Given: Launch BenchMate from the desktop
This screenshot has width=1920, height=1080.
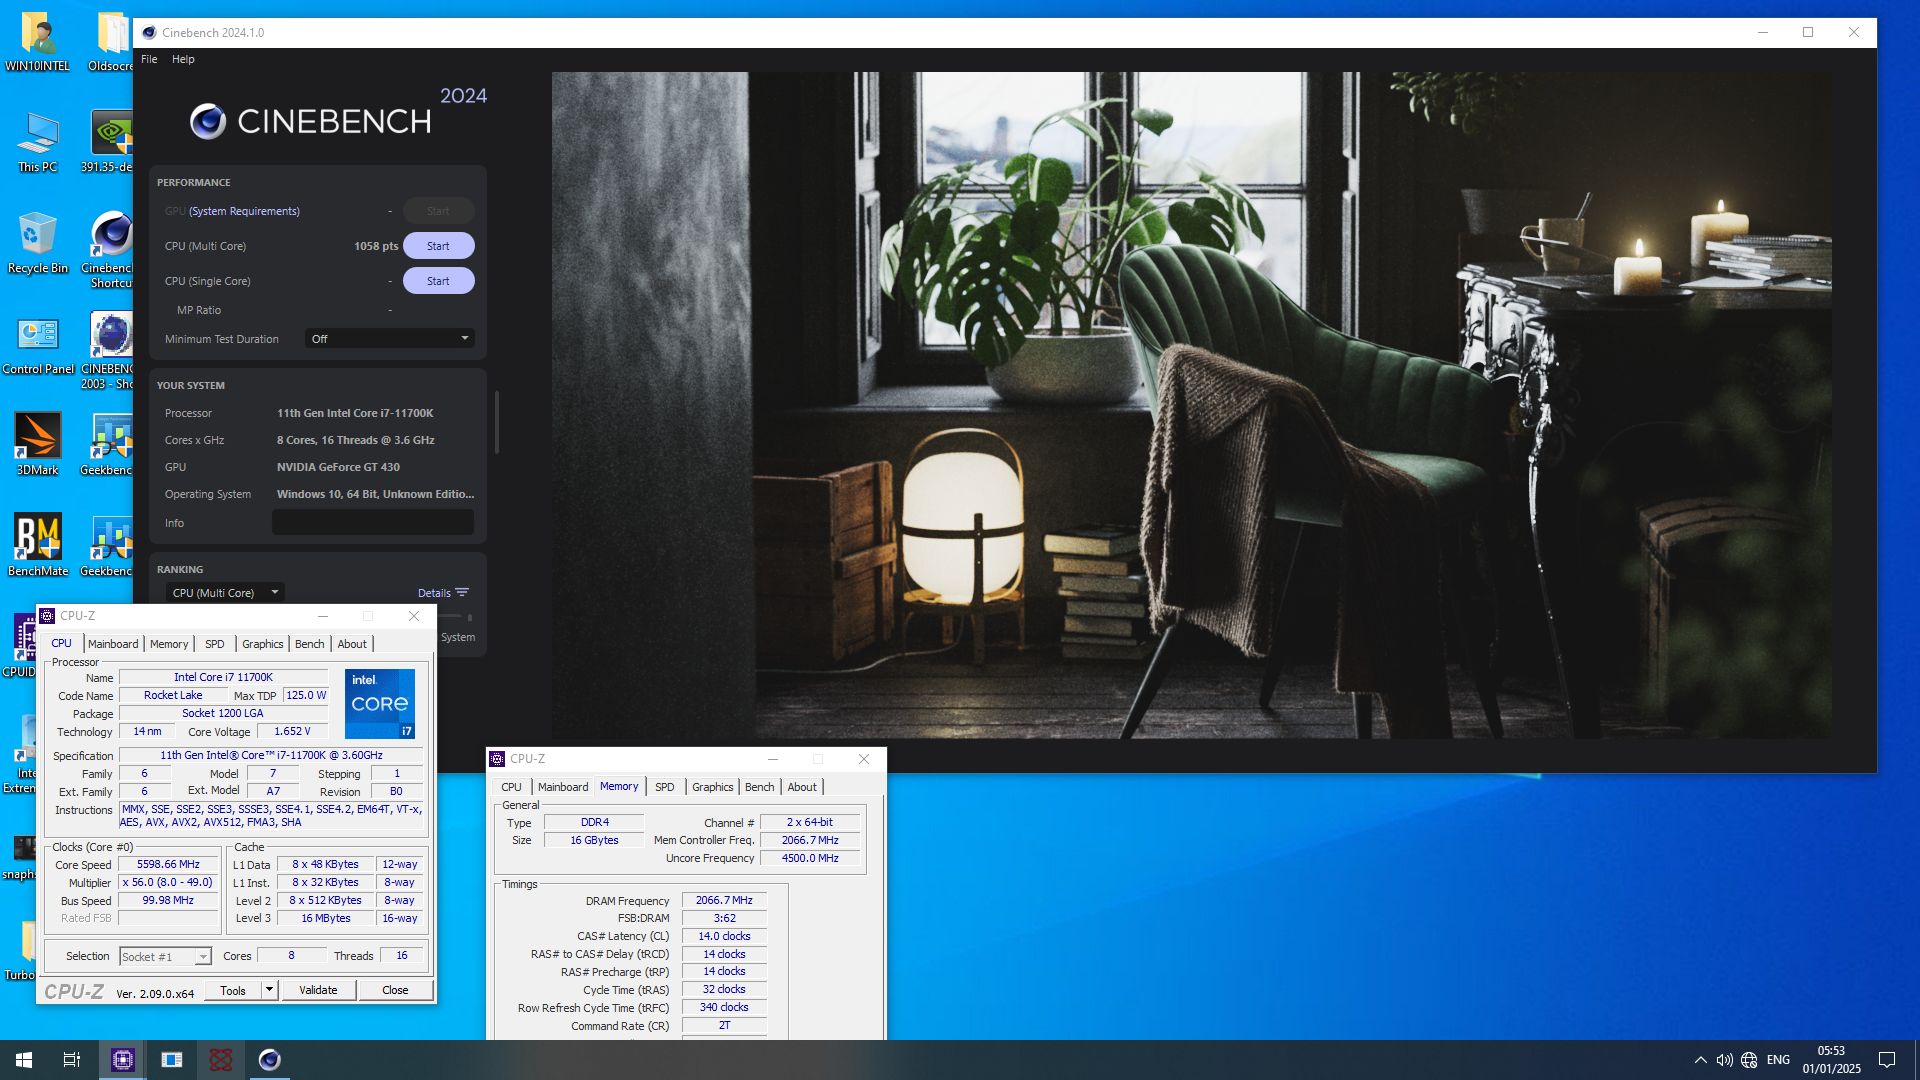Looking at the screenshot, I should 38,545.
